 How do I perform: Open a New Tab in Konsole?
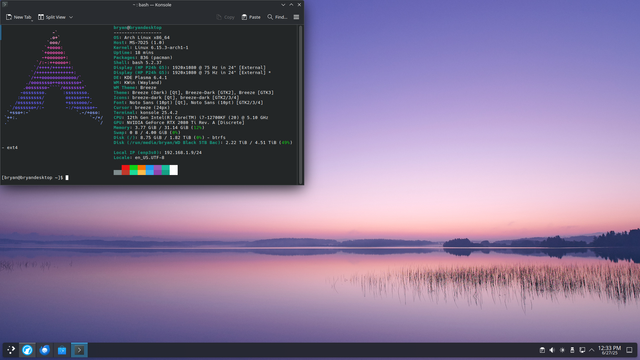coord(18,17)
